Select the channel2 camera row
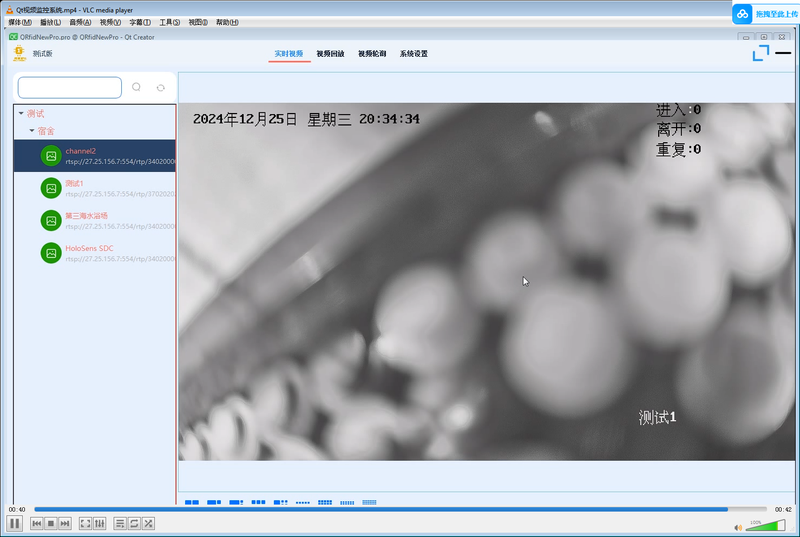The width and height of the screenshot is (800, 537). click(94, 156)
